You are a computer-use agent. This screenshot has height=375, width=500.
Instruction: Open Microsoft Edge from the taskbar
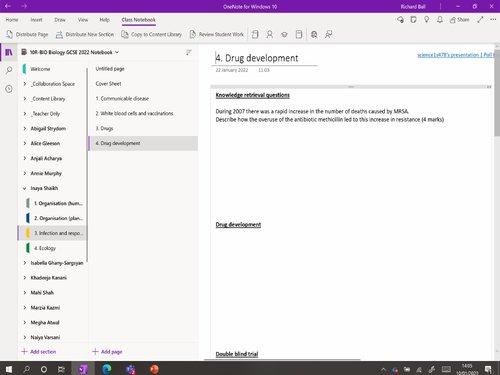pos(107,369)
